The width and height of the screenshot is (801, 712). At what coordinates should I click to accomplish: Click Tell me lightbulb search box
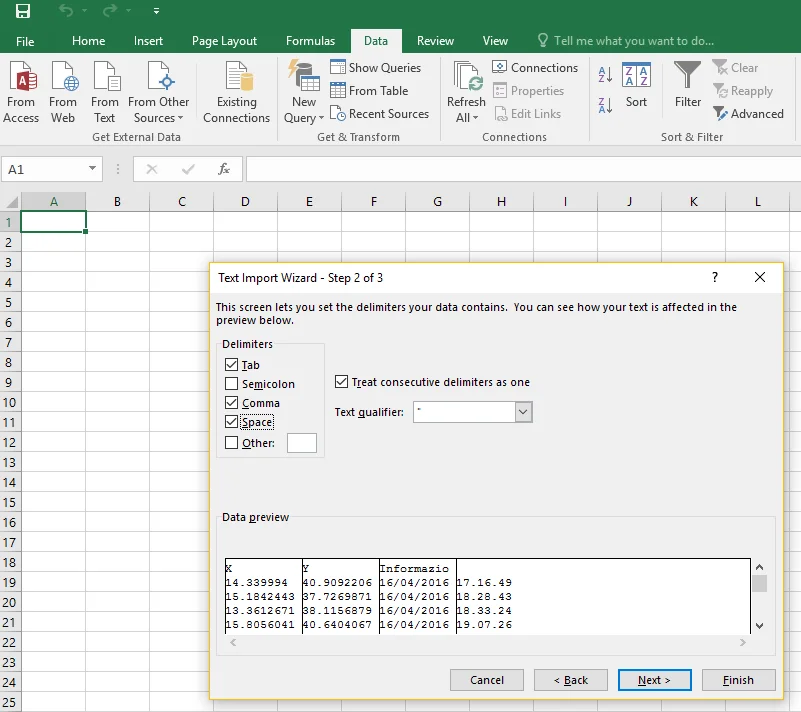coord(625,40)
